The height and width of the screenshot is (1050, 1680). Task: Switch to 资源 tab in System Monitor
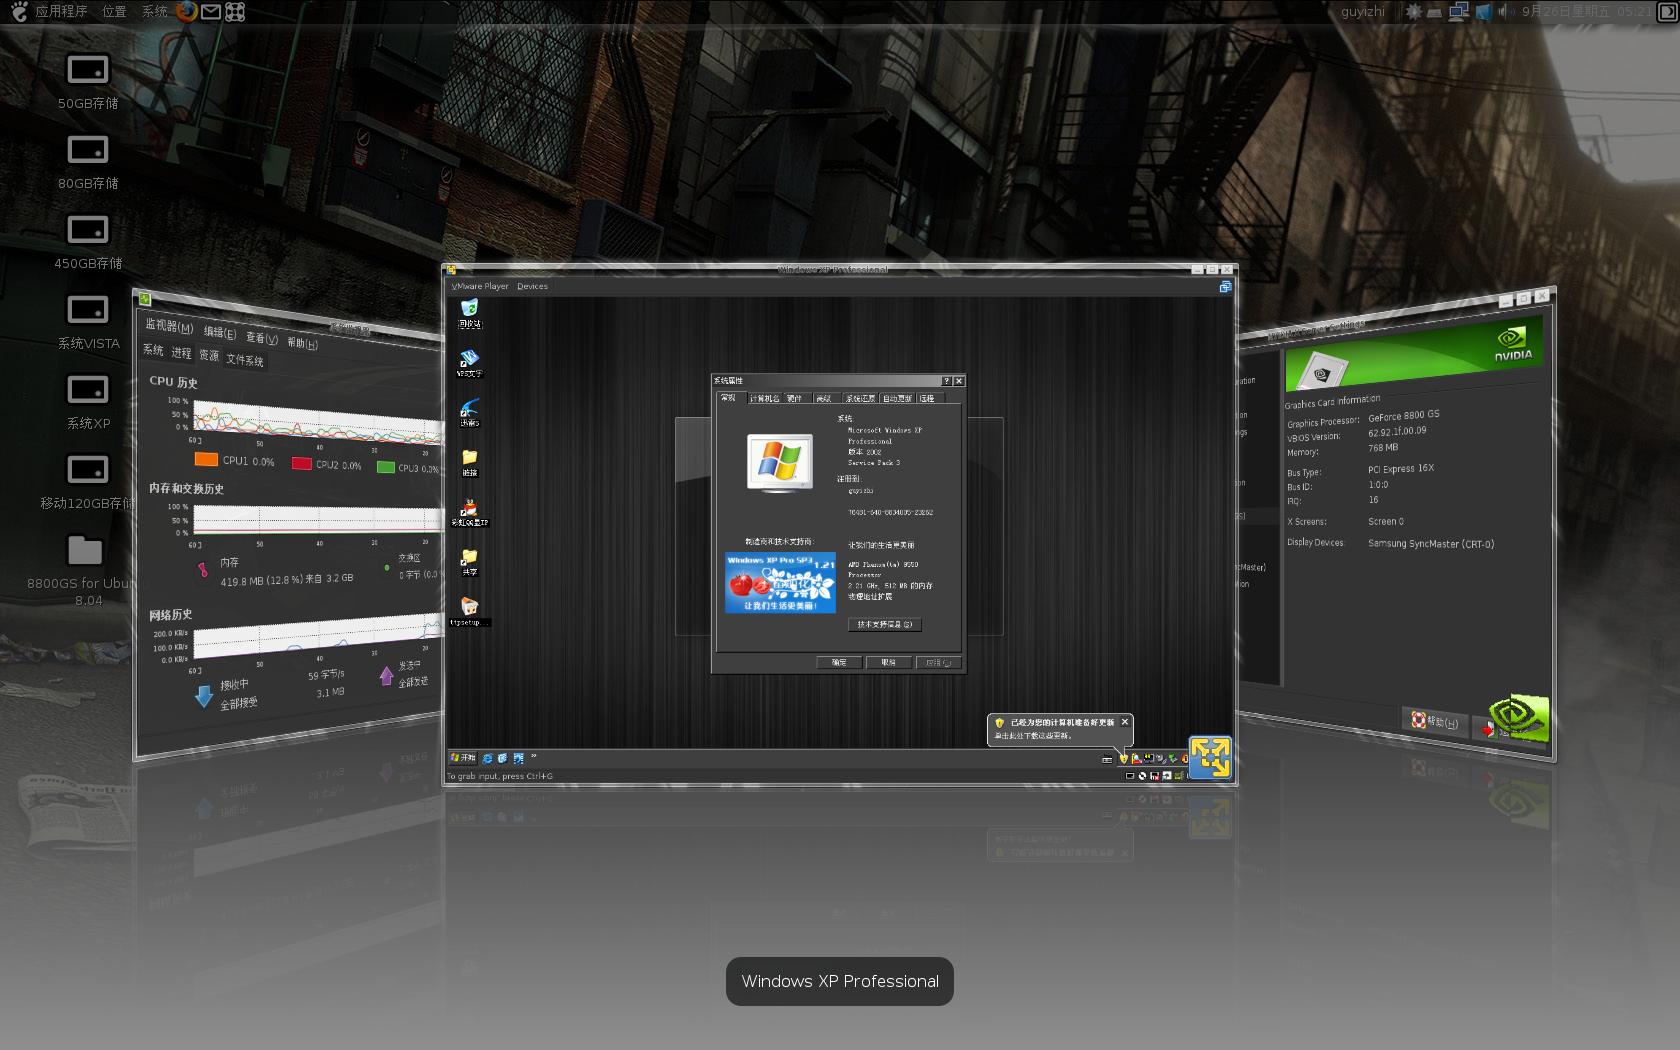tap(208, 355)
